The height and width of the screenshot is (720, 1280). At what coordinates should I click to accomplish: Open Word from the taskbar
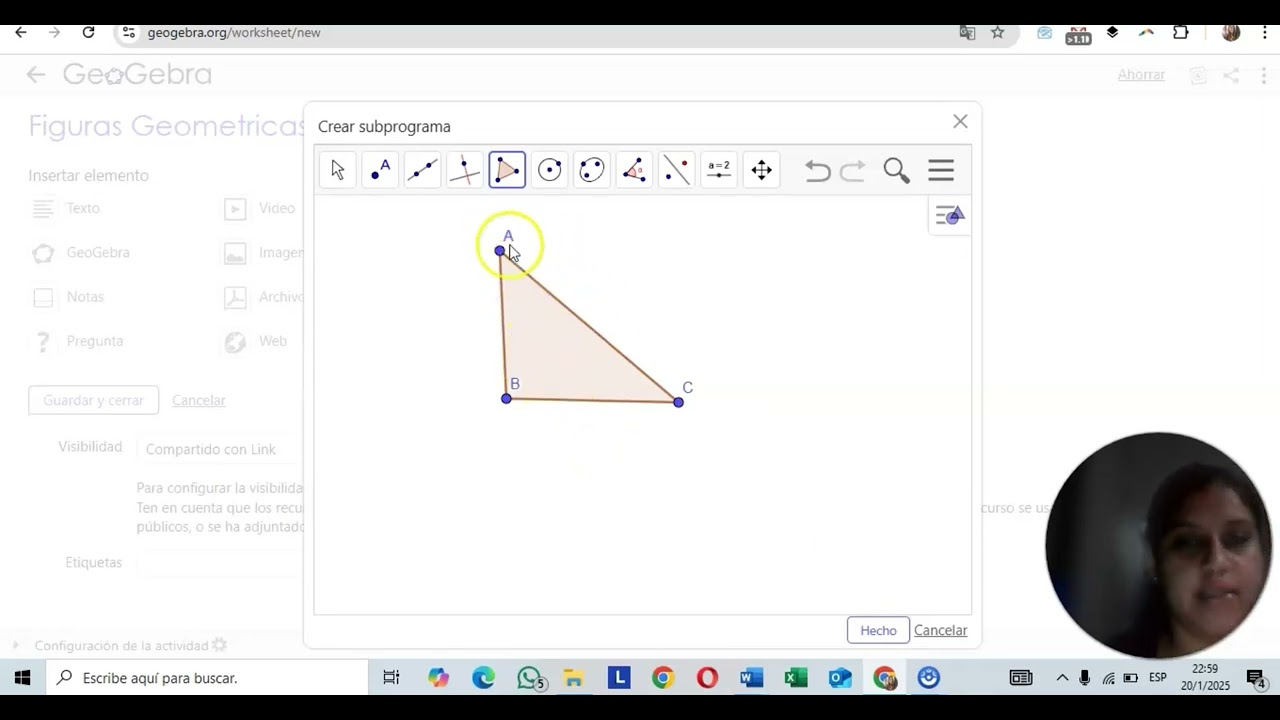click(751, 678)
